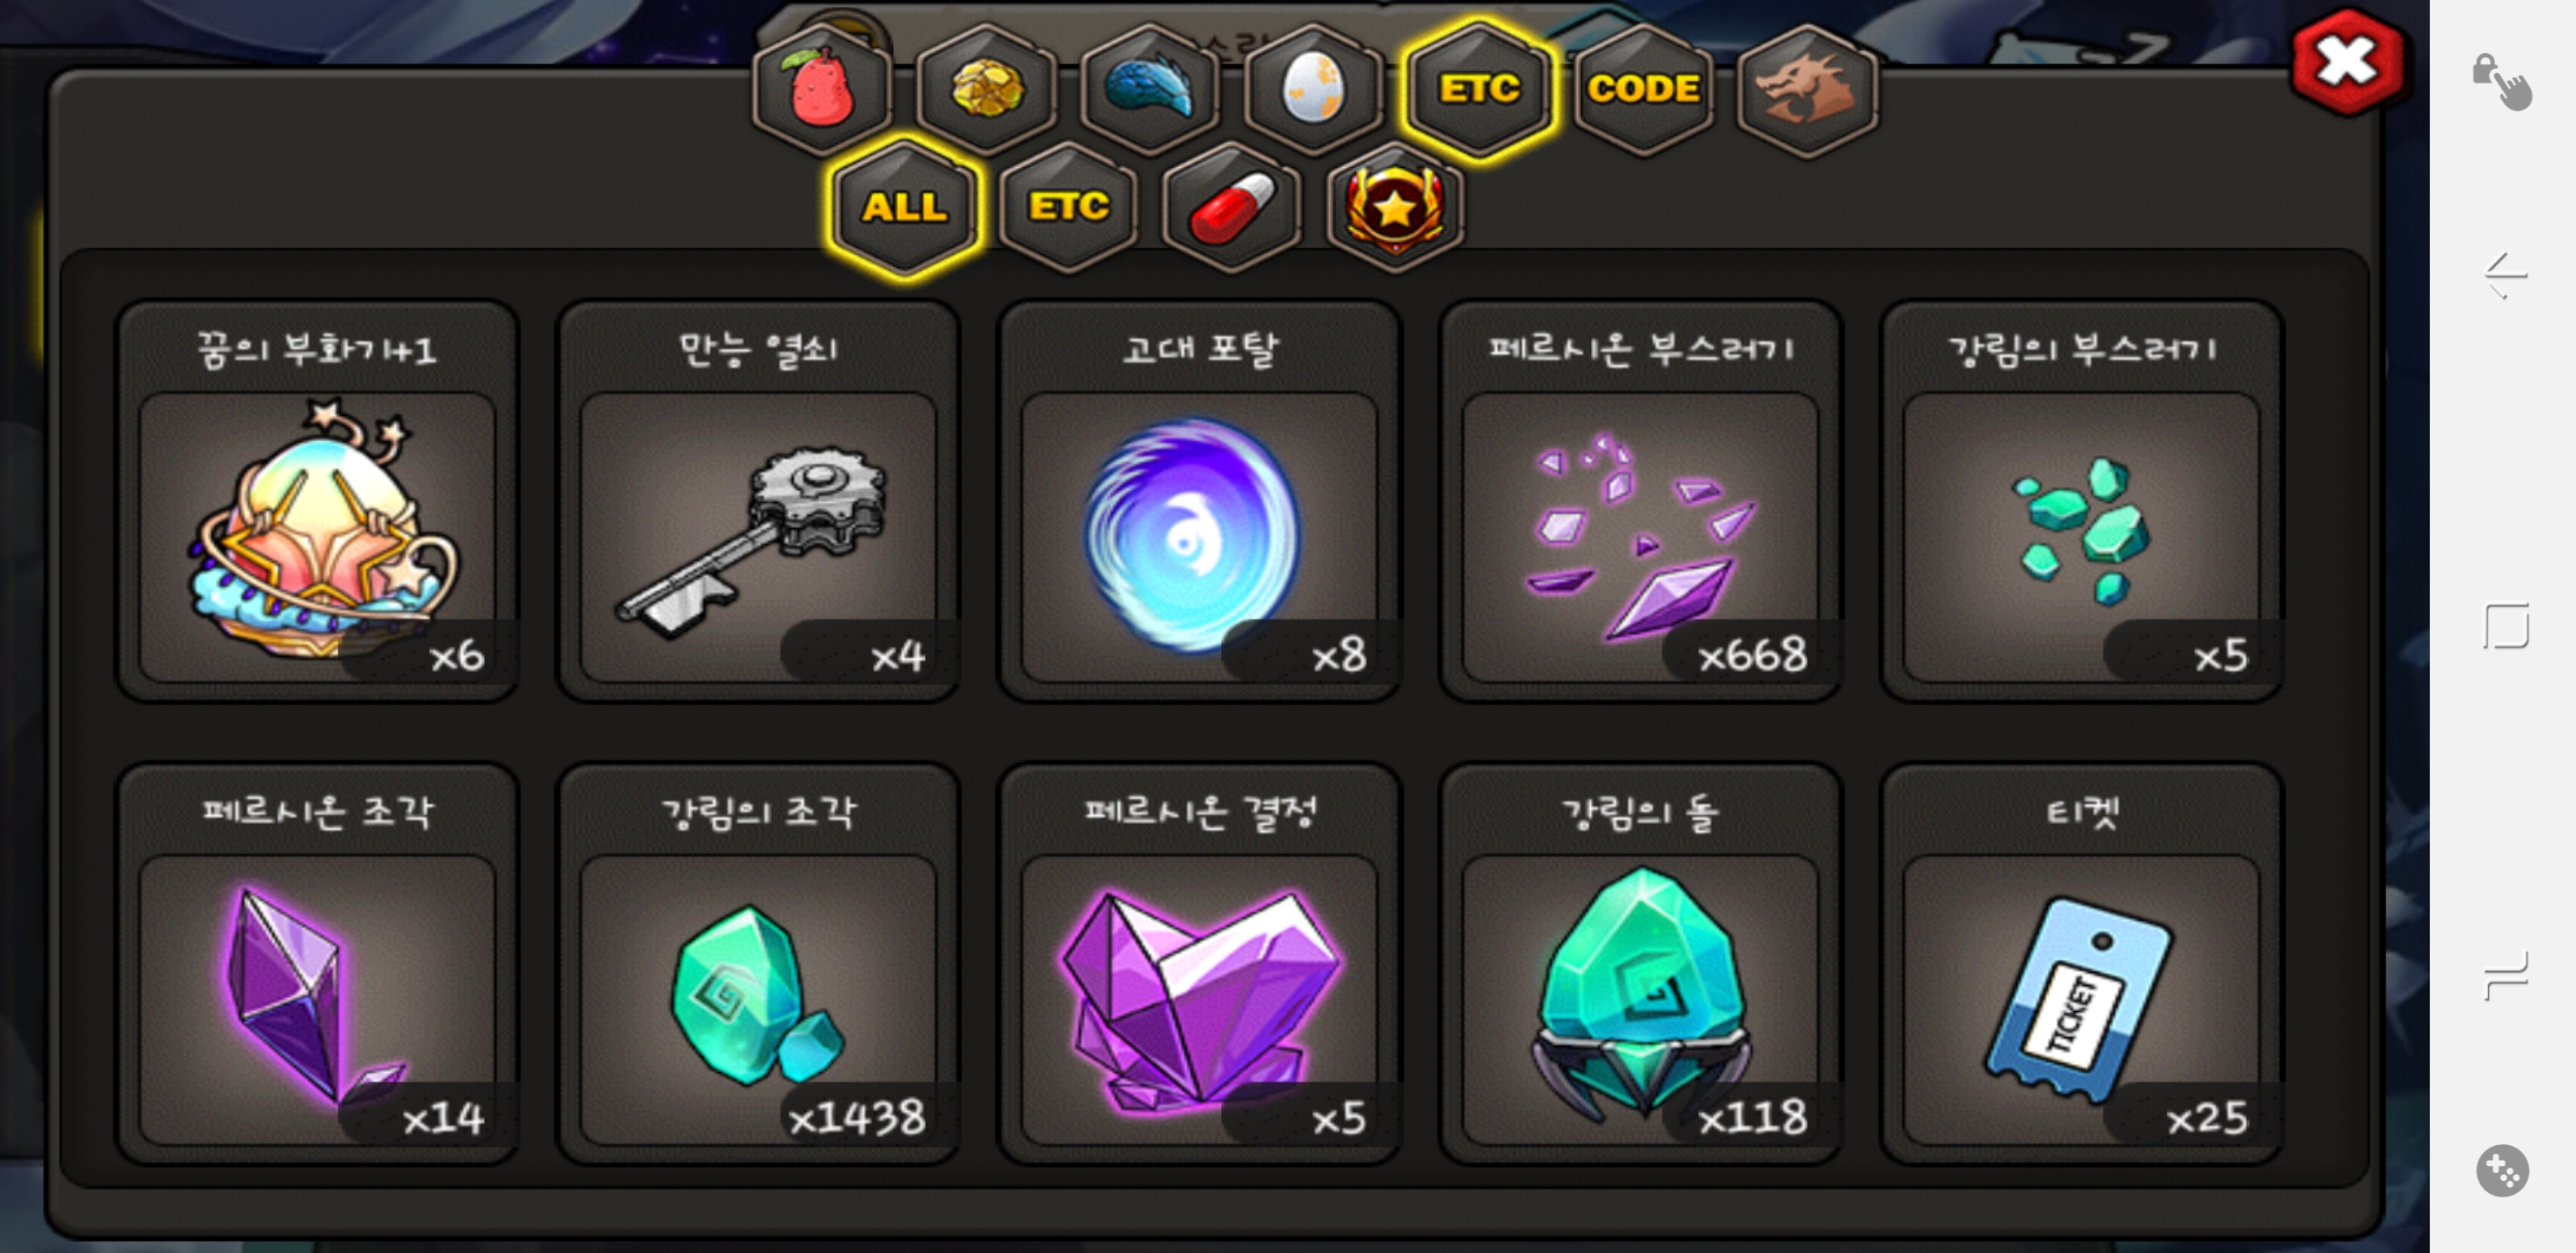Open the spotted egg category tab
This screenshot has height=1253, width=2576.
pos(1314,90)
